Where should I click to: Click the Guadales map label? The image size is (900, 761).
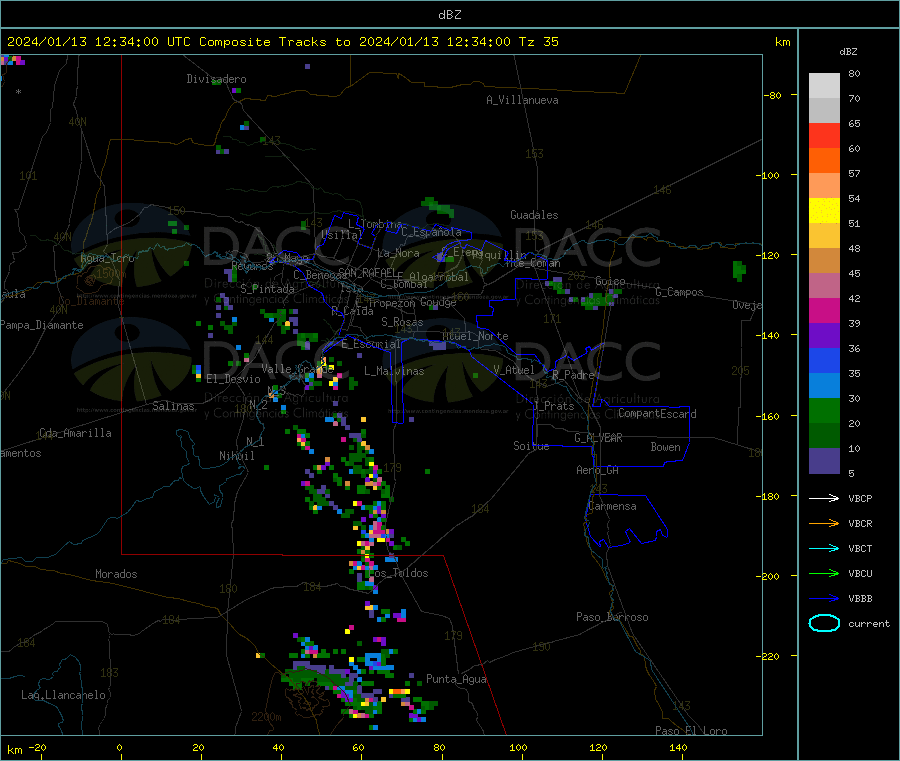534,215
